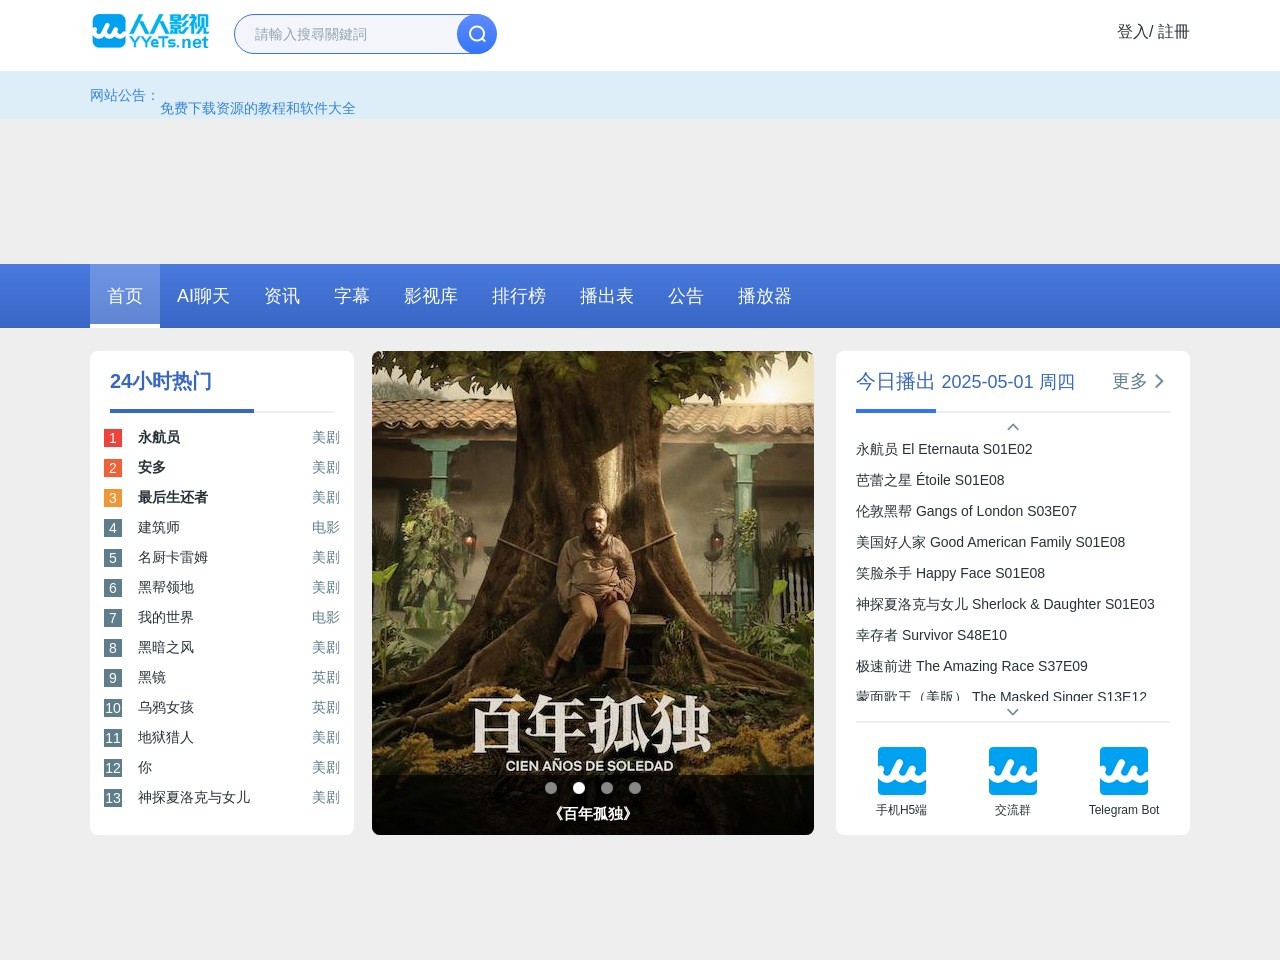Open hot item 神探夏洛克与女儿
This screenshot has height=960, width=1280.
click(x=194, y=797)
